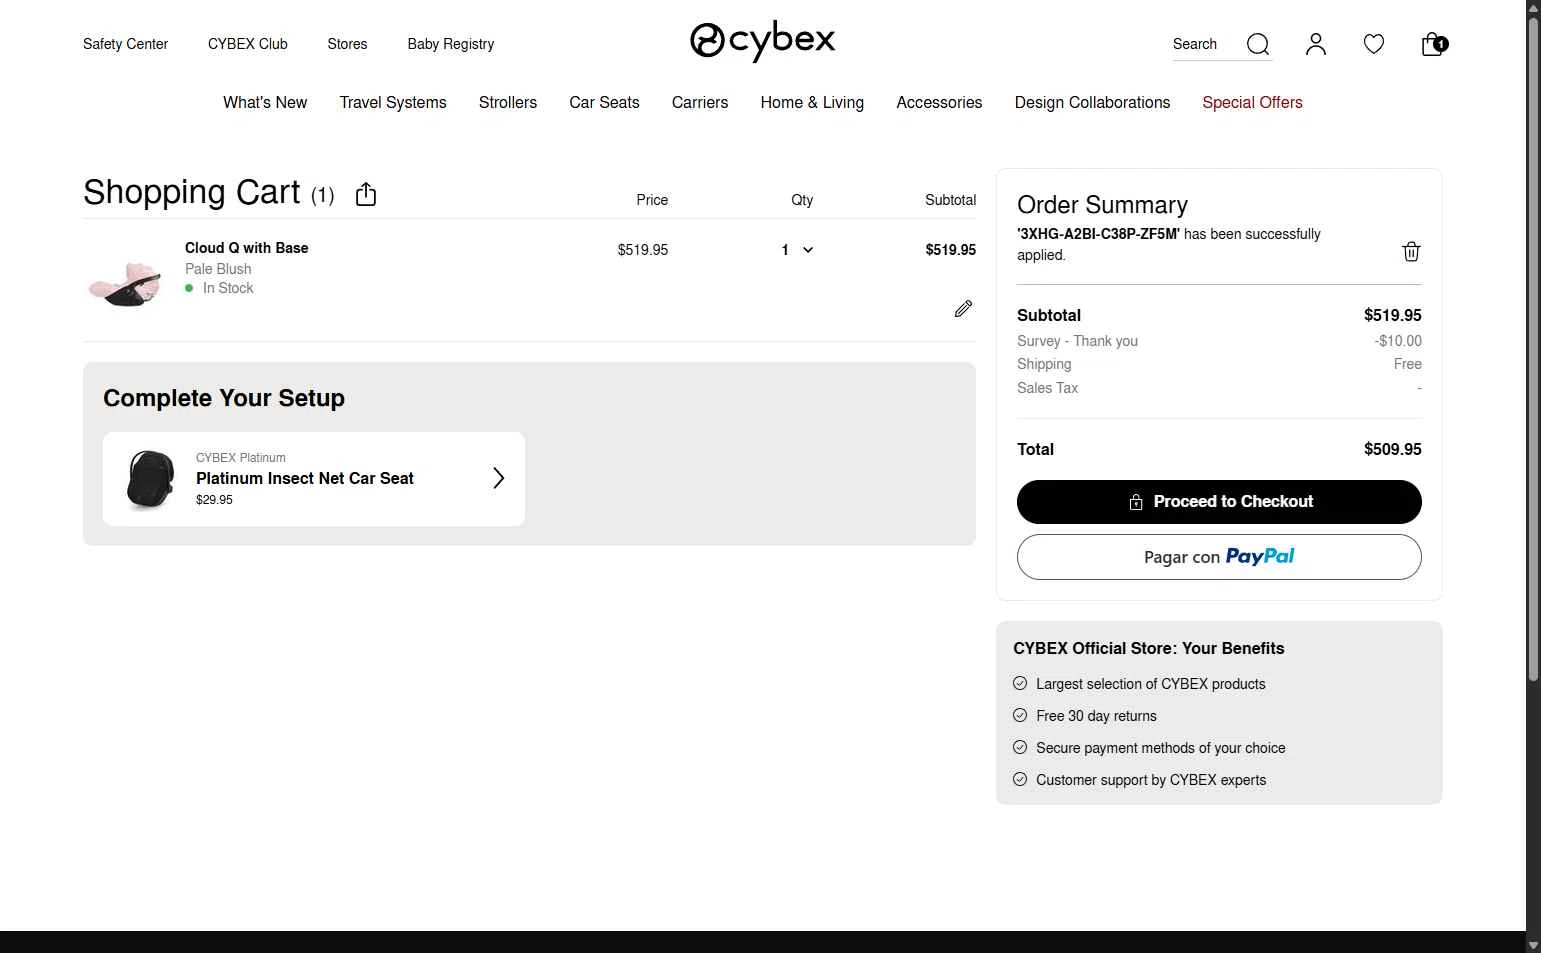This screenshot has width=1541, height=953.
Task: Open the wishlist heart icon
Action: pyautogui.click(x=1374, y=44)
